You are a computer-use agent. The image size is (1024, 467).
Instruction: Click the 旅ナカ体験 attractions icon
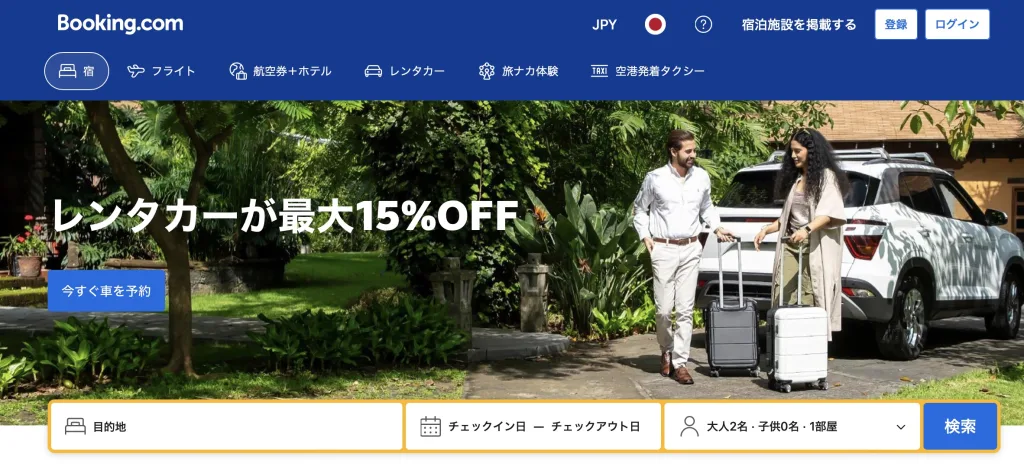click(x=487, y=71)
